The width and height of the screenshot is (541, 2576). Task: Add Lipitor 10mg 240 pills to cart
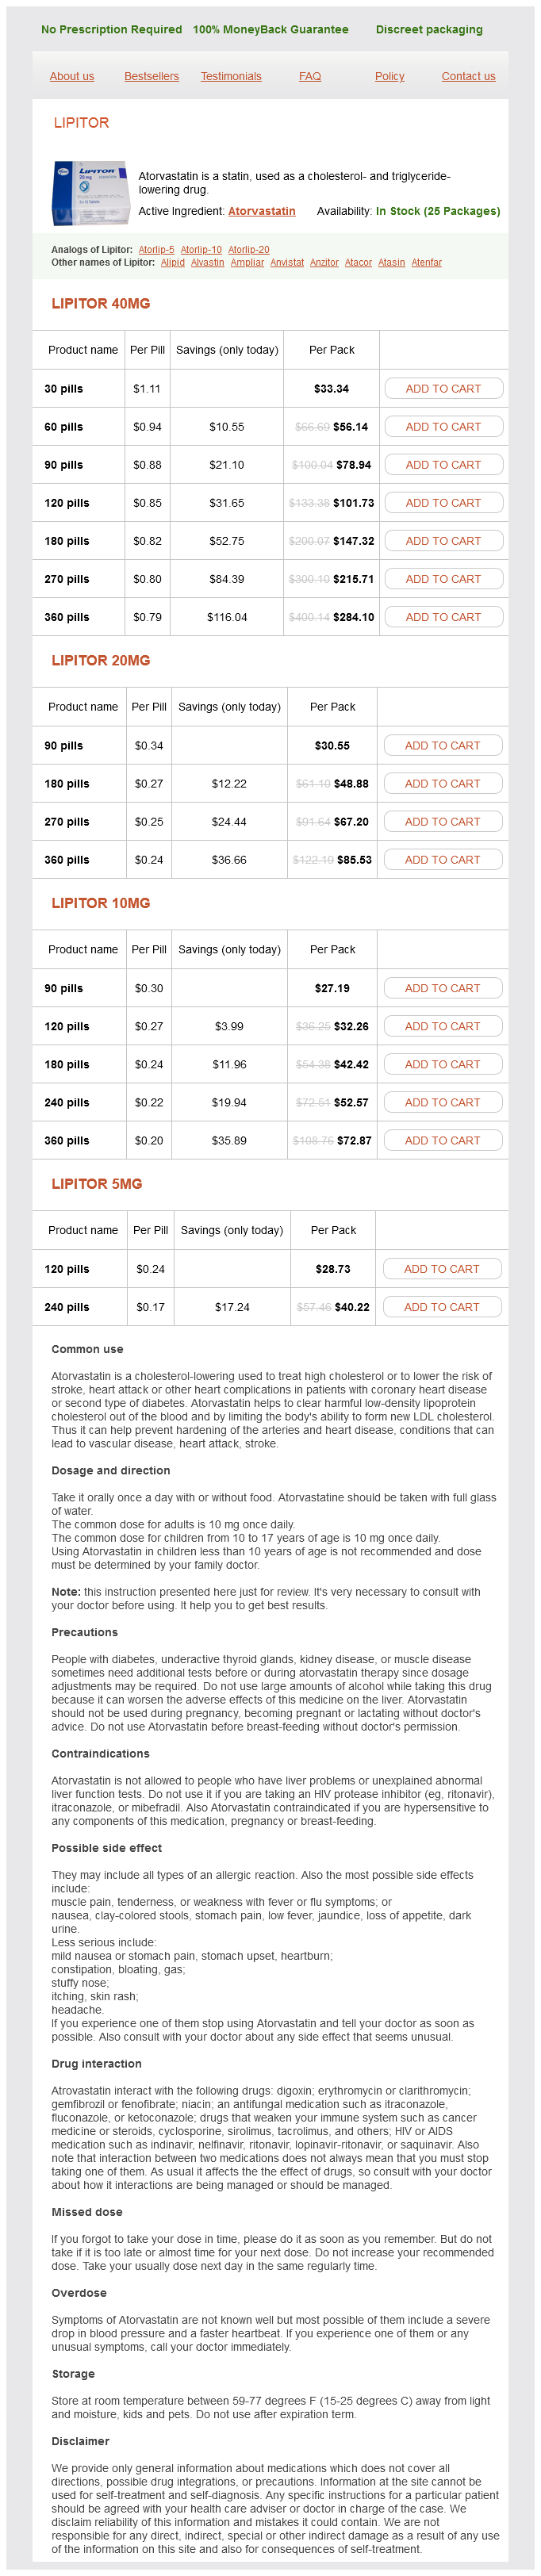pyautogui.click(x=442, y=1102)
